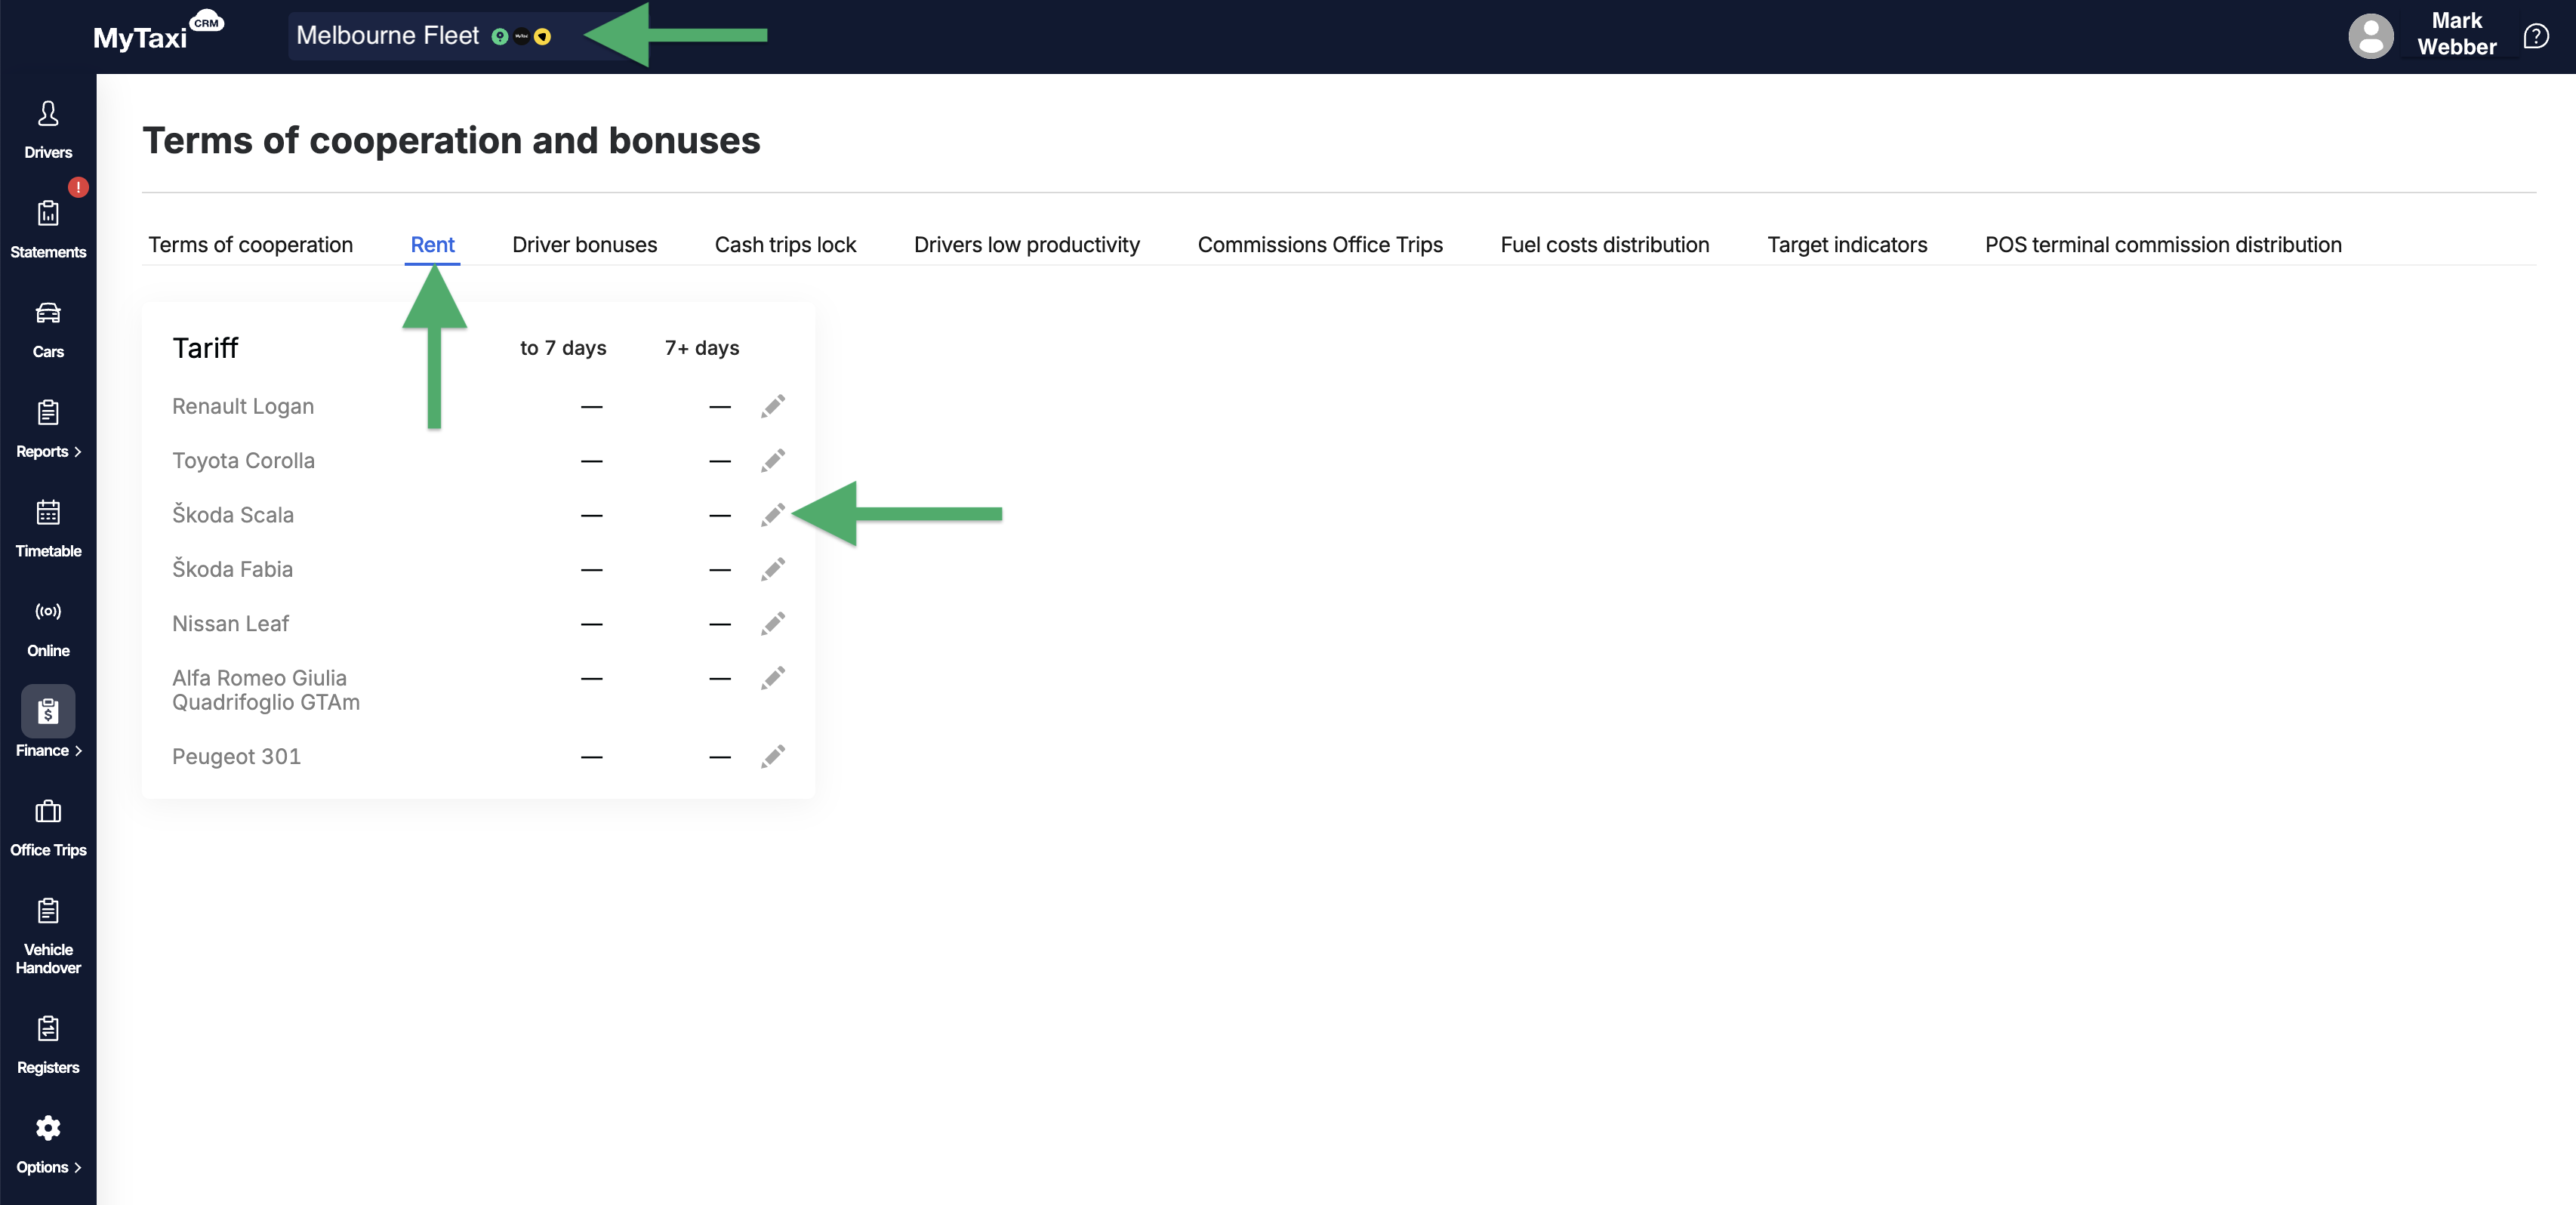Edit the Nissan Leaf tariff

click(773, 623)
